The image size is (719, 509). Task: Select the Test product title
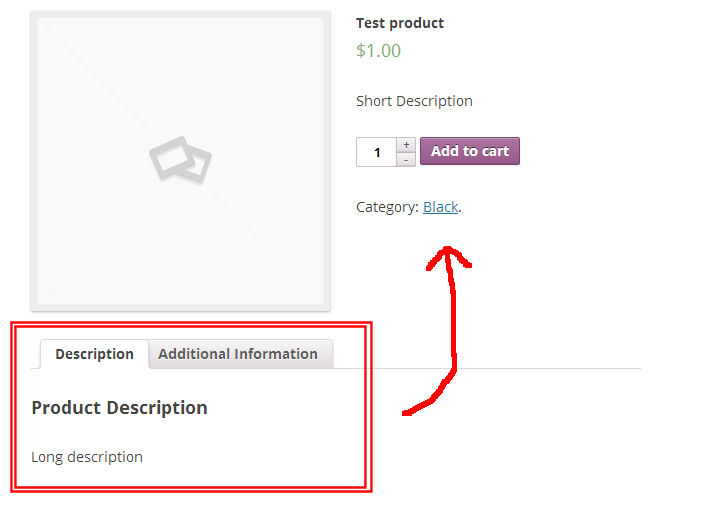[400, 23]
